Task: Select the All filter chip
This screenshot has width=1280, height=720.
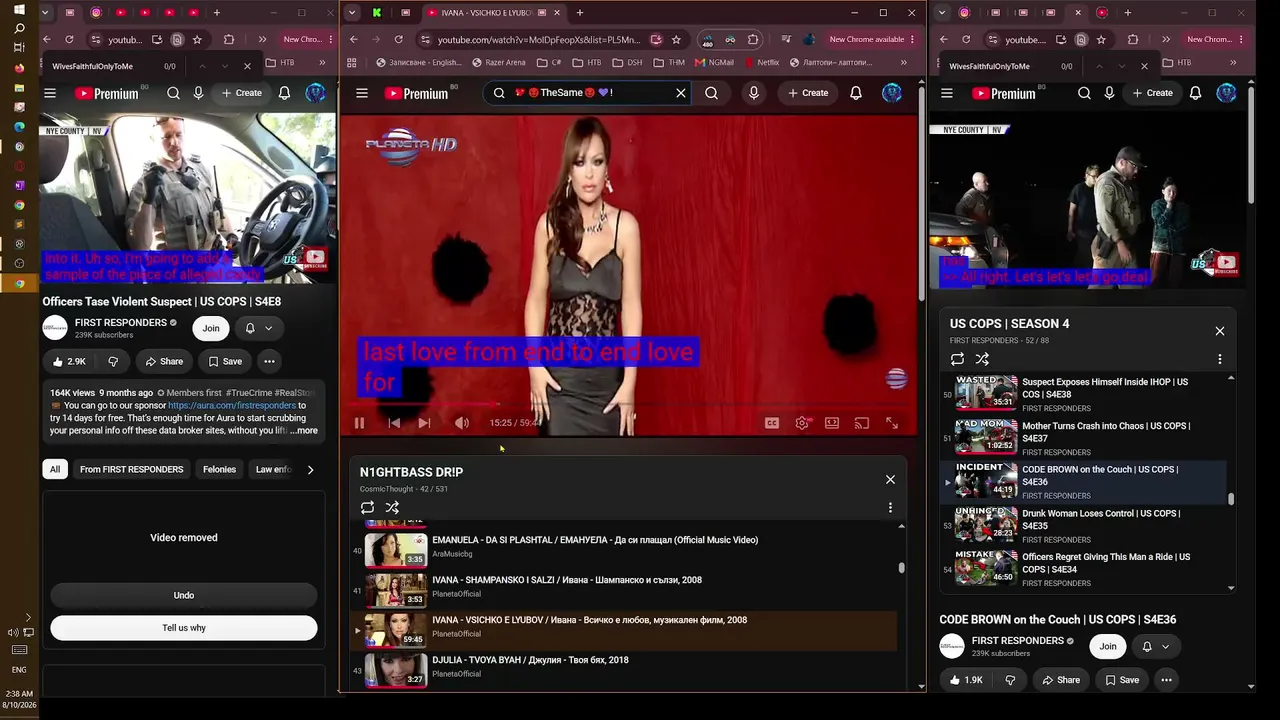Action: 55,469
